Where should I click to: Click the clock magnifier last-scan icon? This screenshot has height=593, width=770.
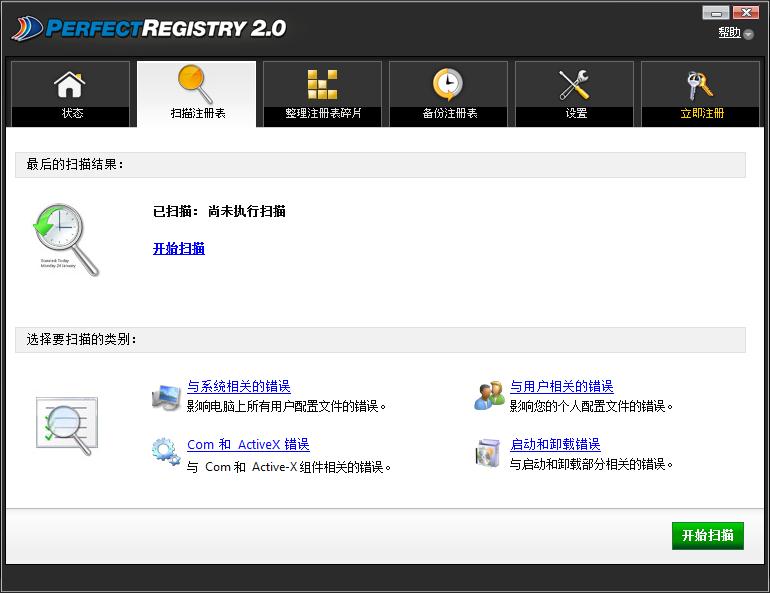(64, 240)
